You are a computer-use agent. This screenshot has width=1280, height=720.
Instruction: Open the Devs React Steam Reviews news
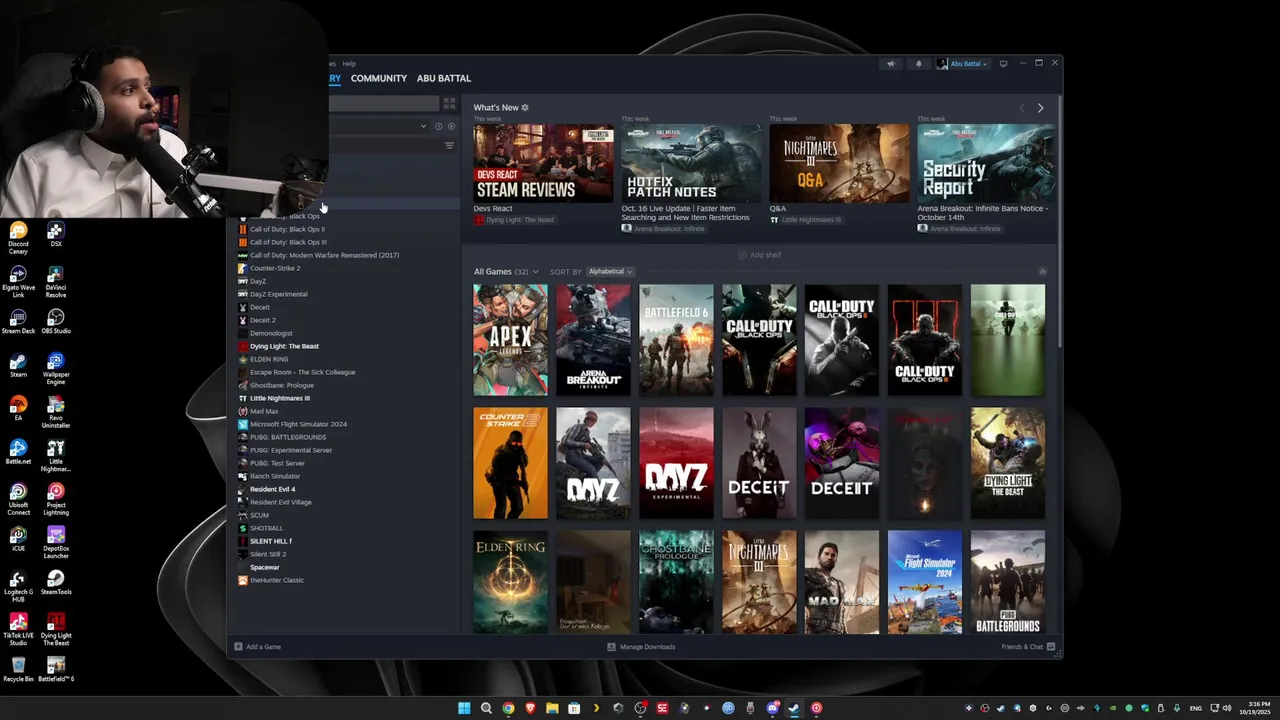[x=543, y=163]
